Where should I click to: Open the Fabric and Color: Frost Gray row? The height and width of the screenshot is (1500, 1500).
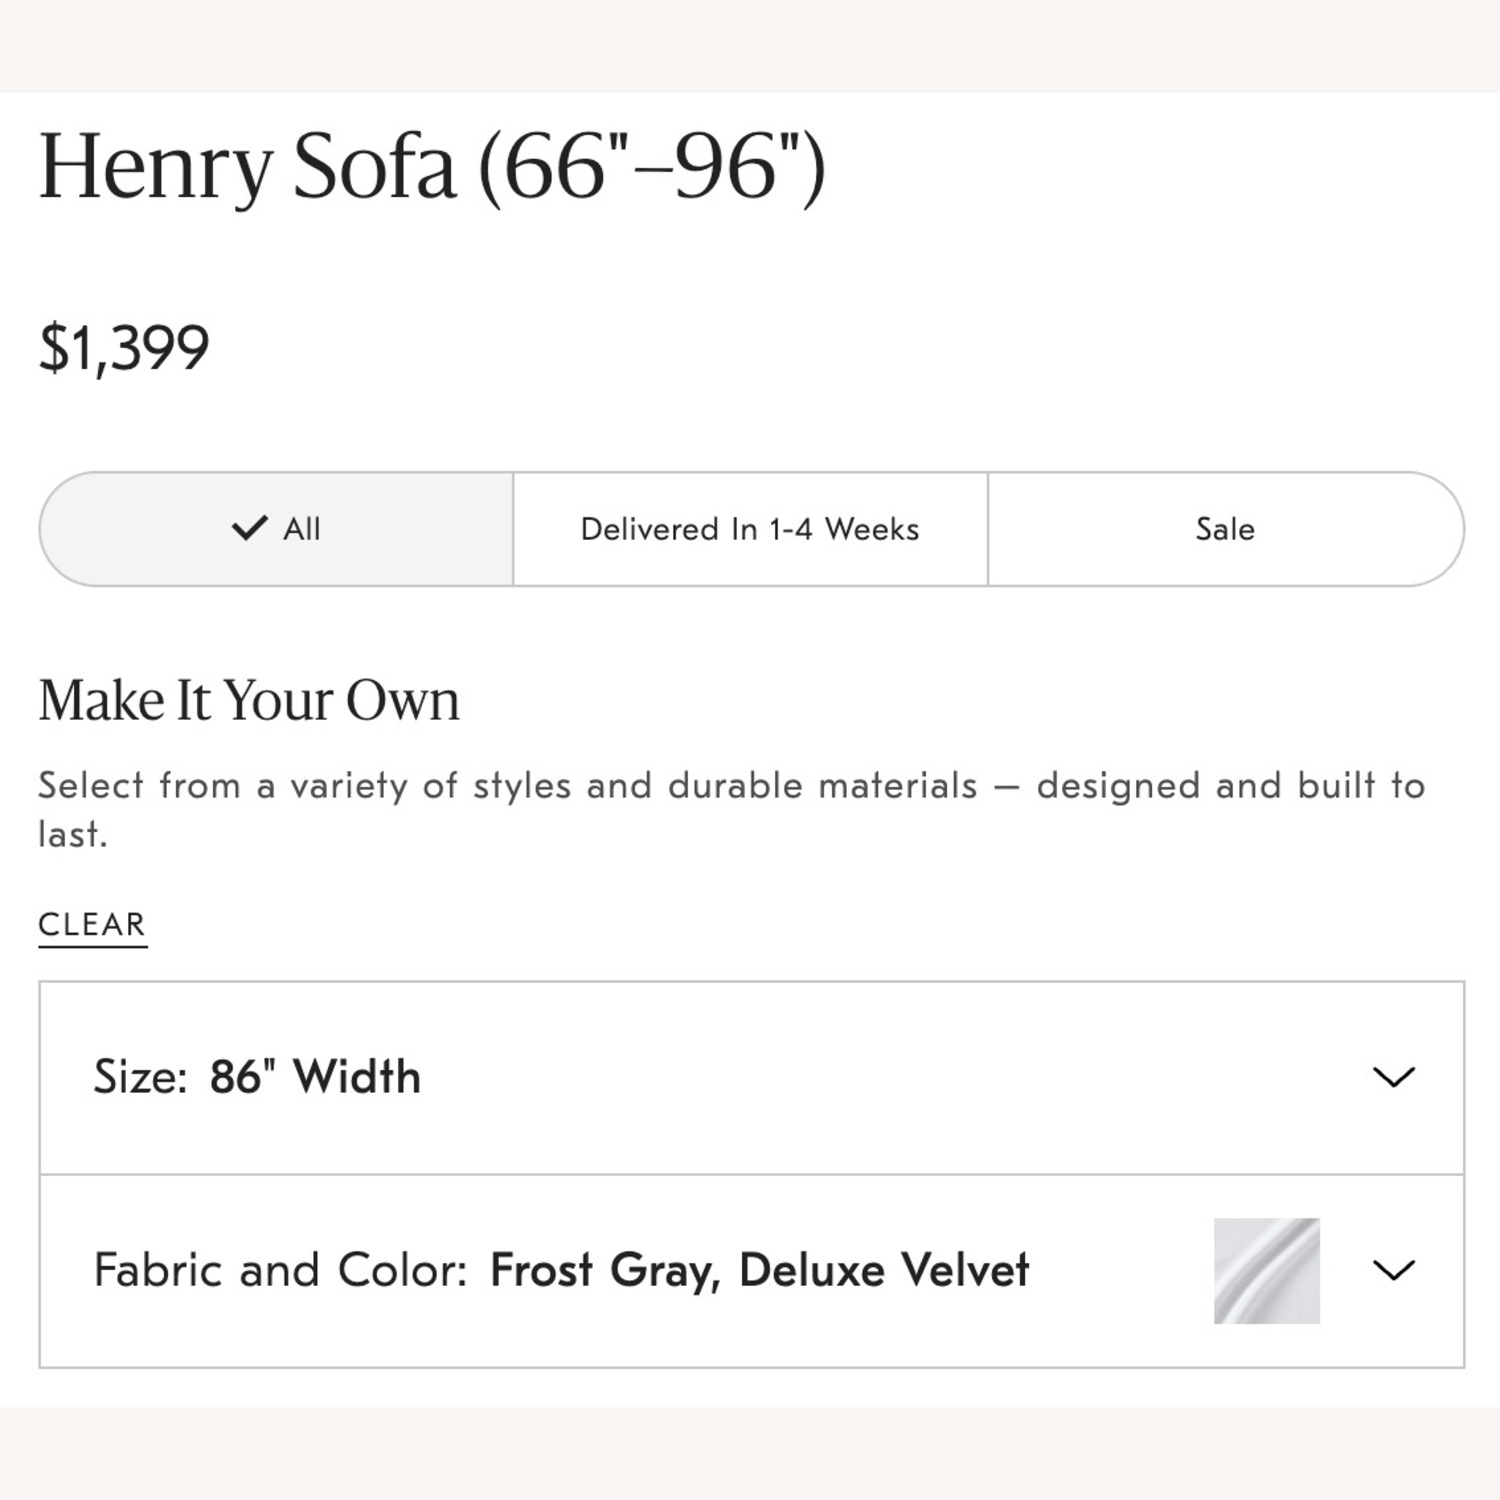click(560, 1272)
